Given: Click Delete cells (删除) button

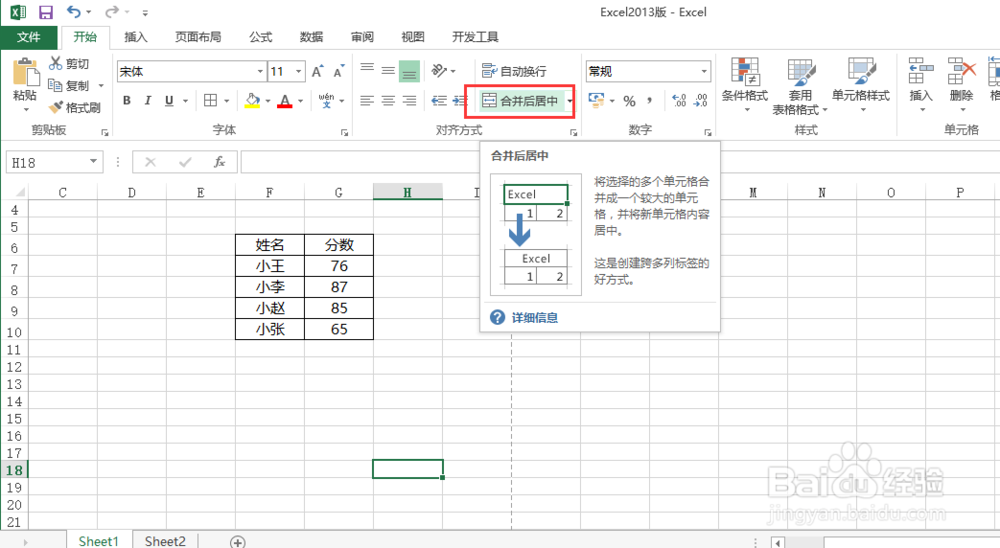Looking at the screenshot, I should (x=961, y=85).
